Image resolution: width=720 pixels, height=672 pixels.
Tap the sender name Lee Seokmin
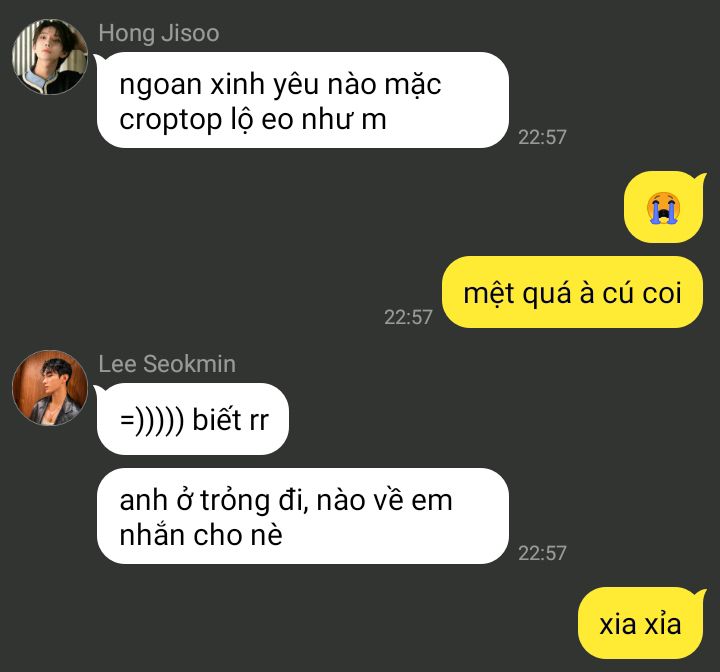pos(167,364)
